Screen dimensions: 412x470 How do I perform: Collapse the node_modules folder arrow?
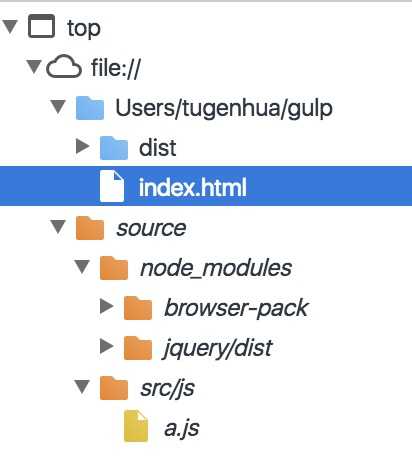pyautogui.click(x=82, y=267)
